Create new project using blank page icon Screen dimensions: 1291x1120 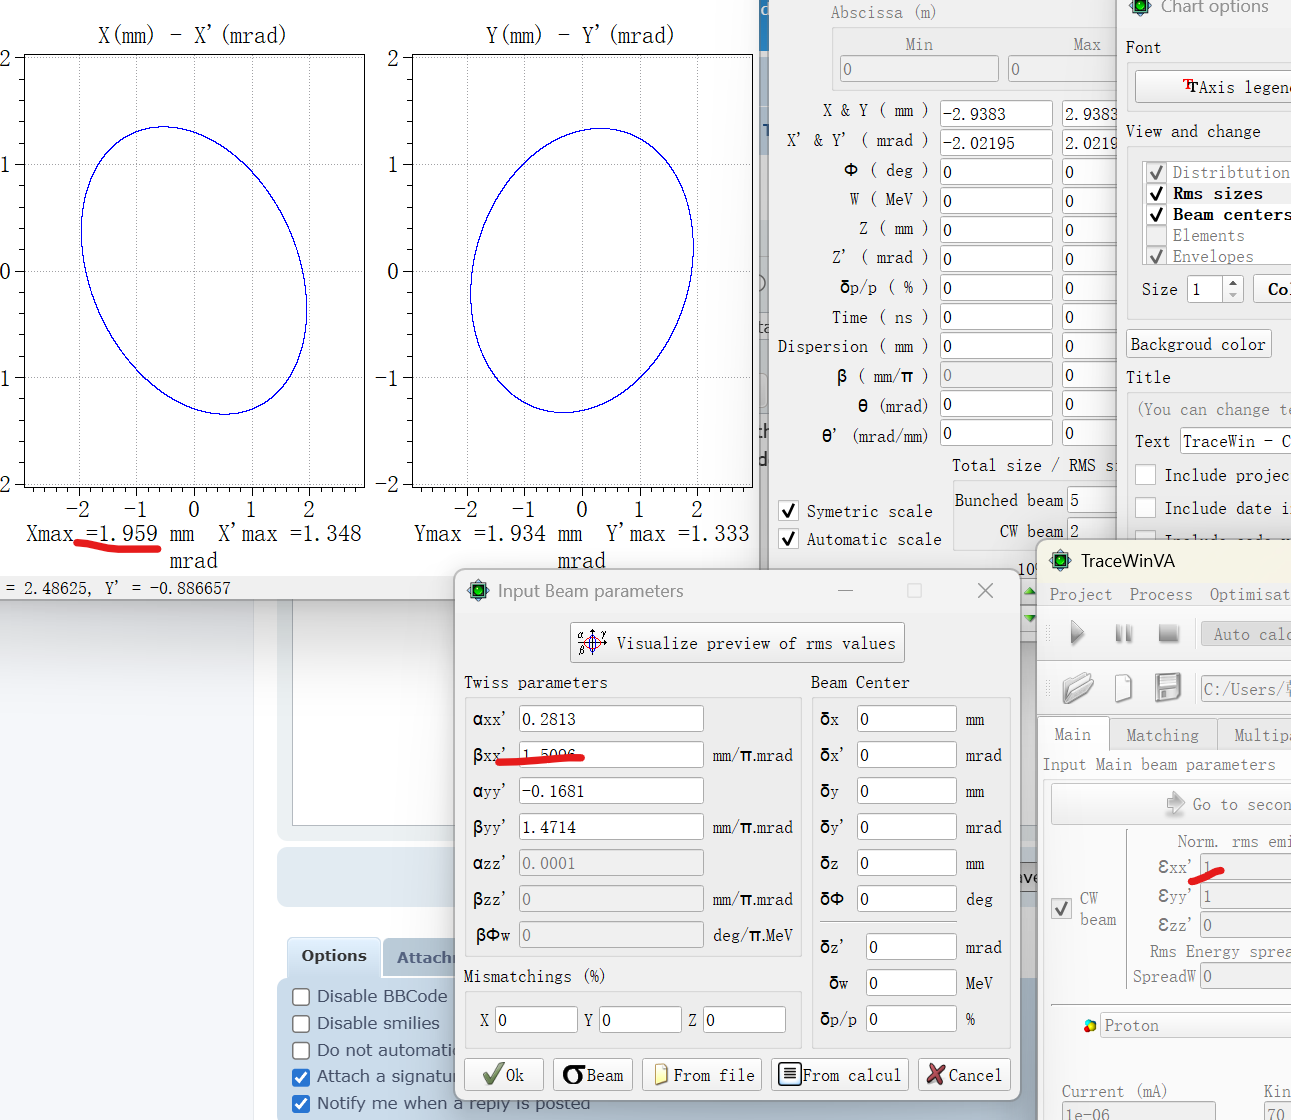pos(1123,688)
